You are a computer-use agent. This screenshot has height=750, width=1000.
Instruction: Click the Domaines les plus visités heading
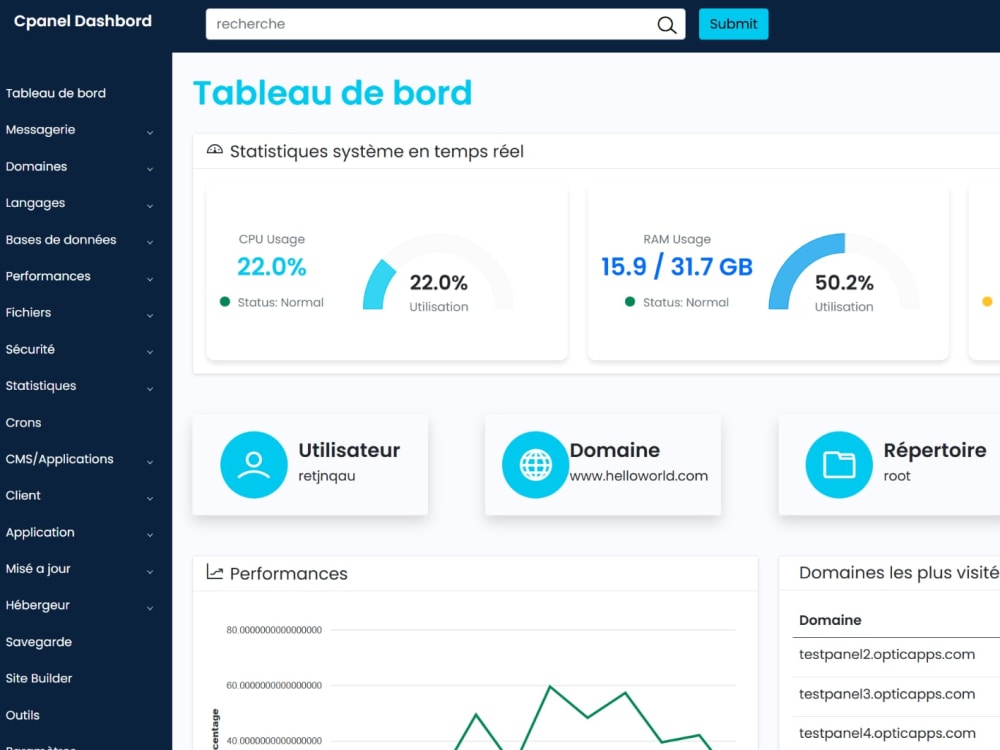point(899,573)
